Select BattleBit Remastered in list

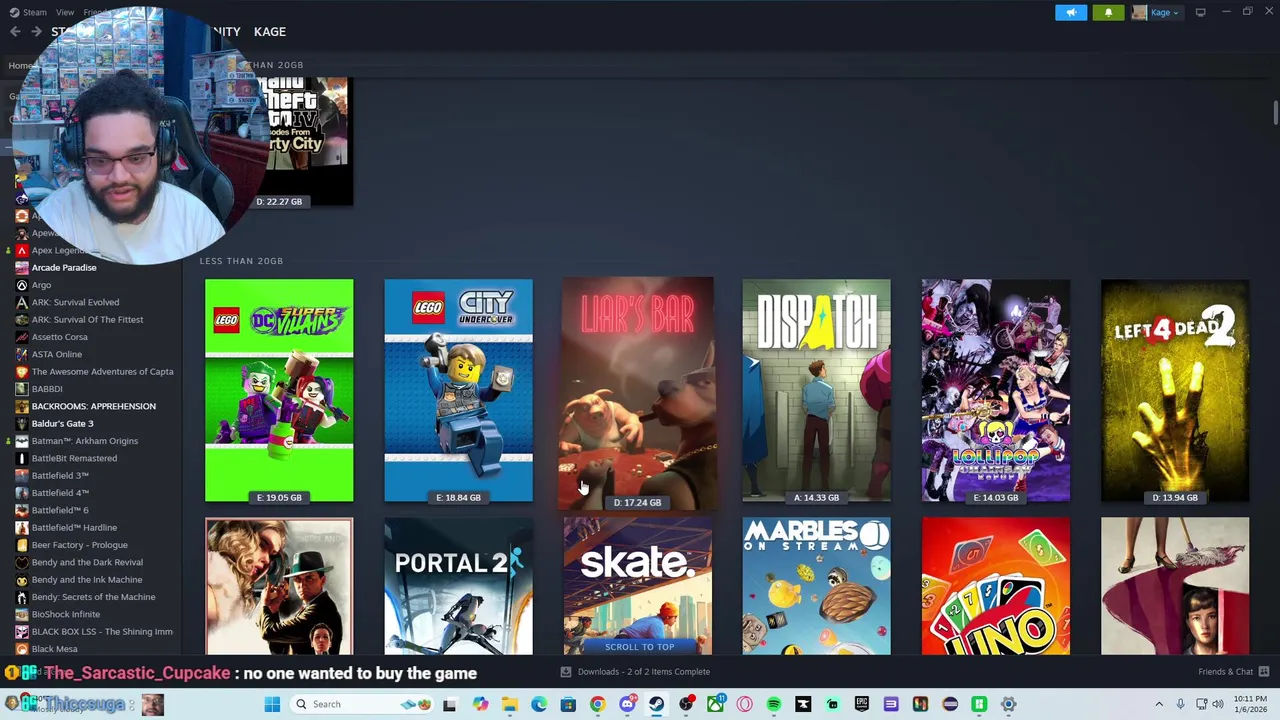click(x=74, y=458)
